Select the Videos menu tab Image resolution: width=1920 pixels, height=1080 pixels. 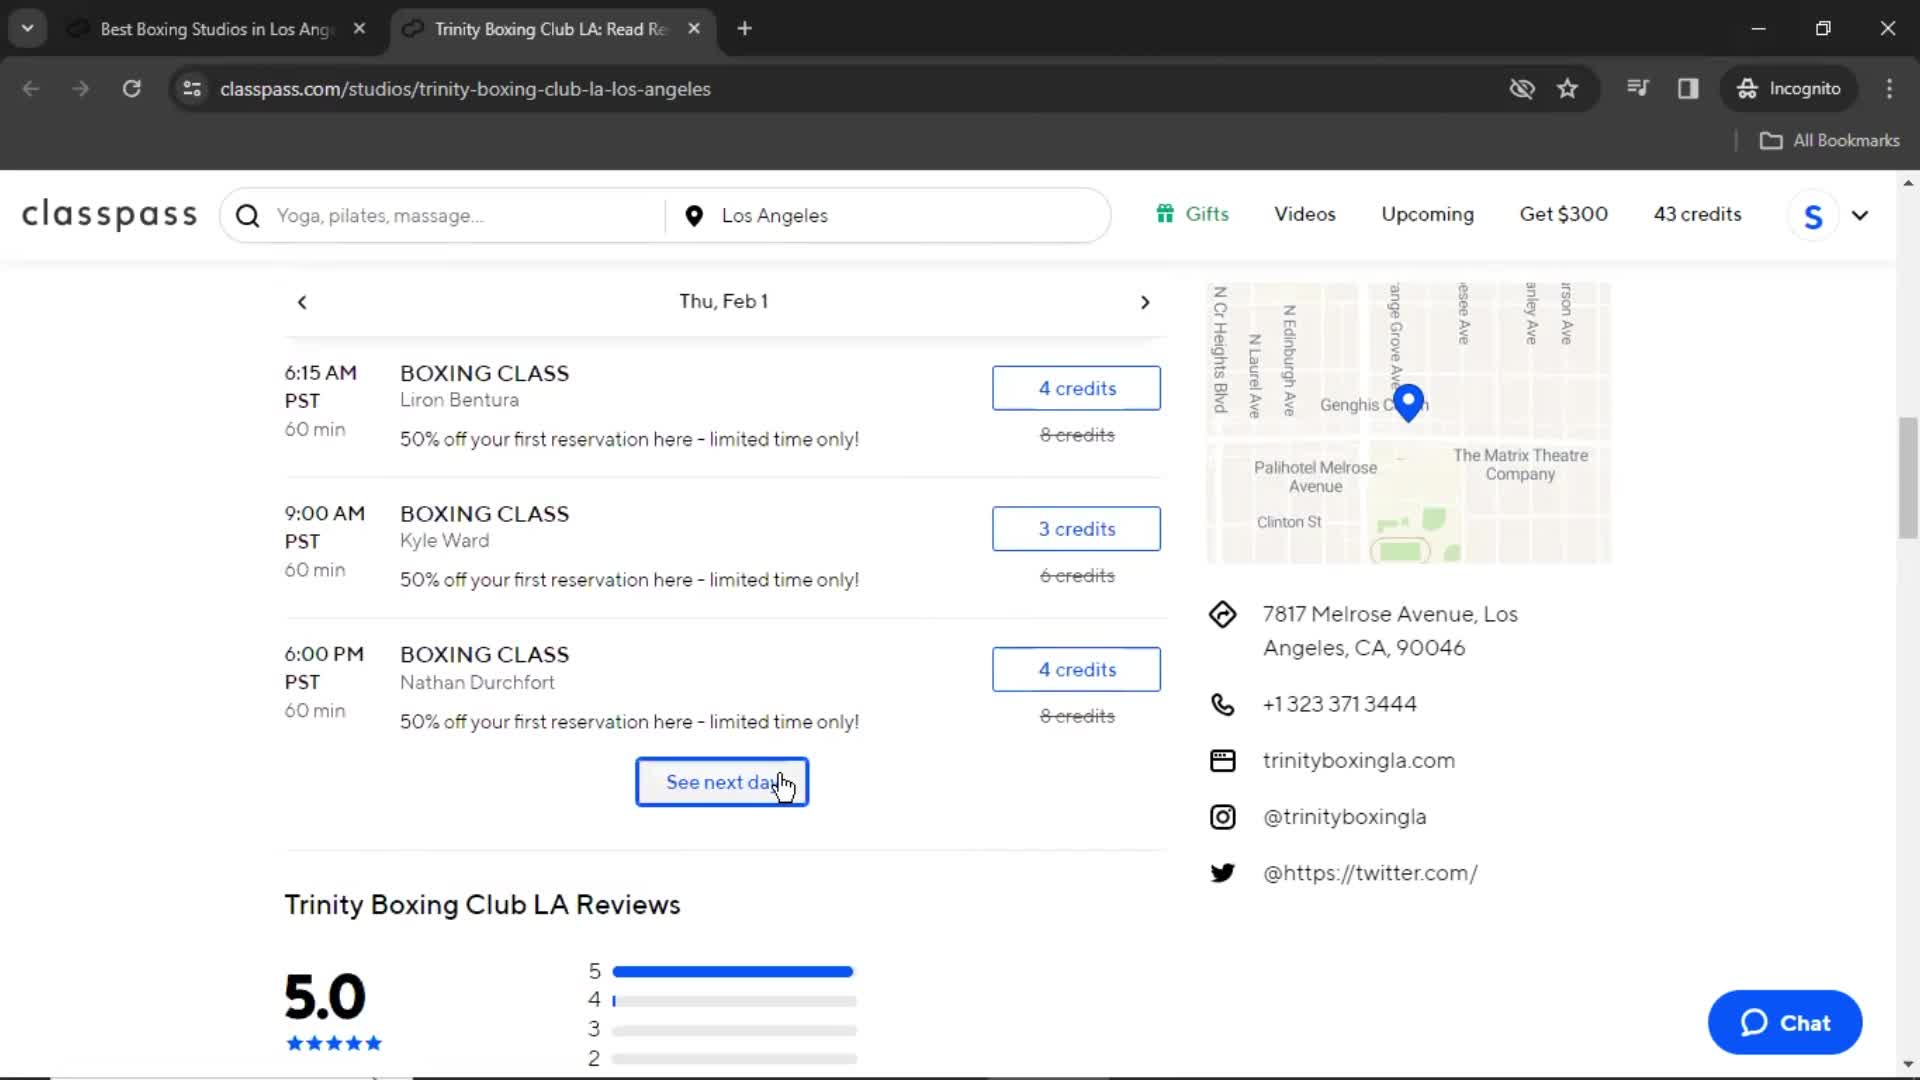point(1305,215)
